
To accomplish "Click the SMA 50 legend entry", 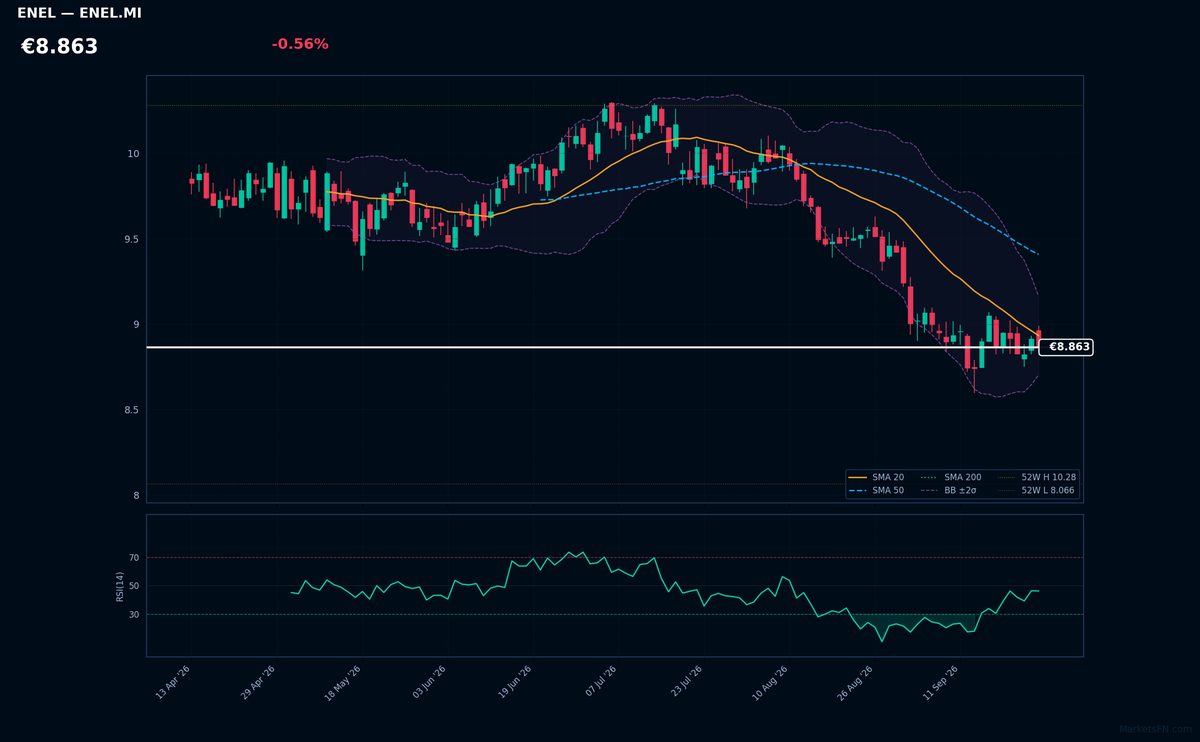I will (877, 491).
